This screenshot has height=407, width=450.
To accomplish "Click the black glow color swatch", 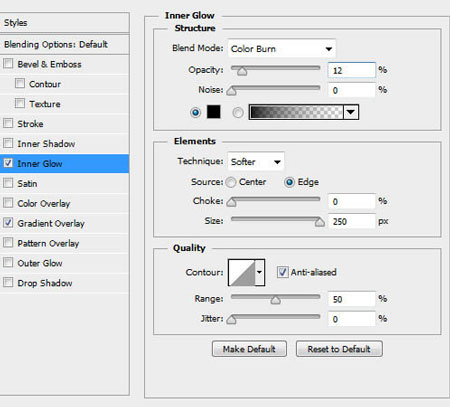I will [213, 112].
